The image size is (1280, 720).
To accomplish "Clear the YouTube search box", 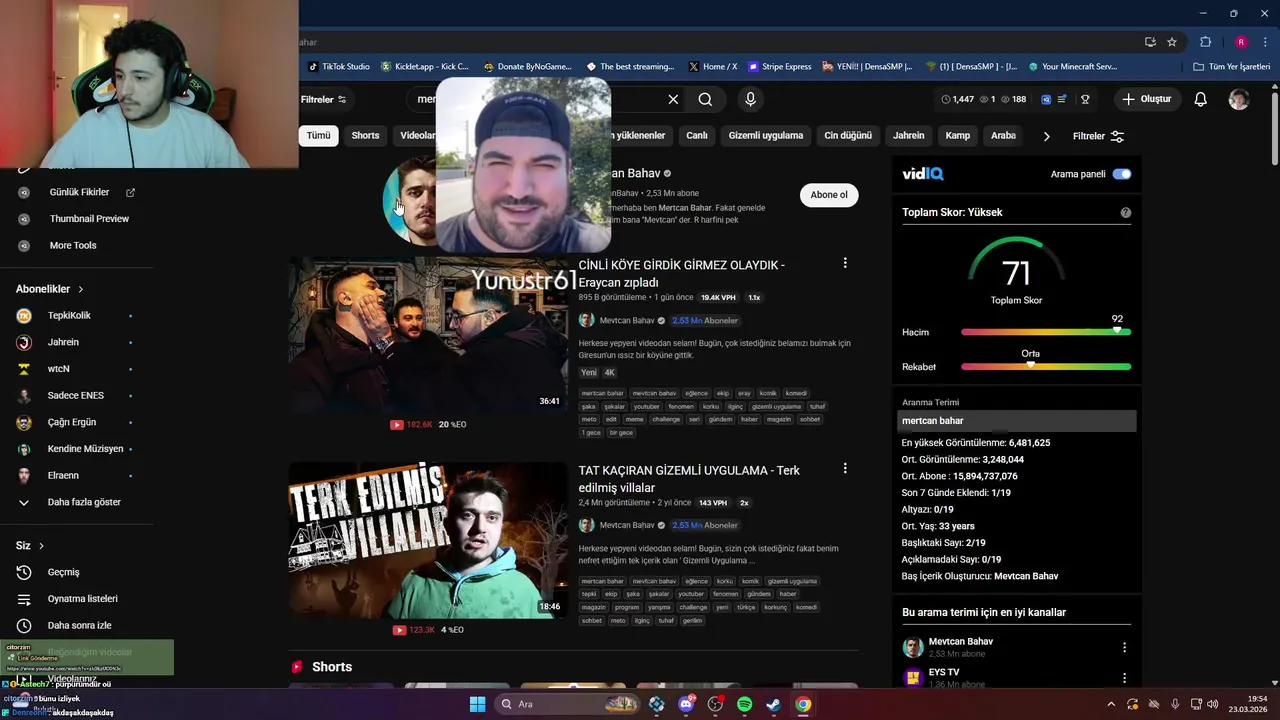I will (673, 99).
